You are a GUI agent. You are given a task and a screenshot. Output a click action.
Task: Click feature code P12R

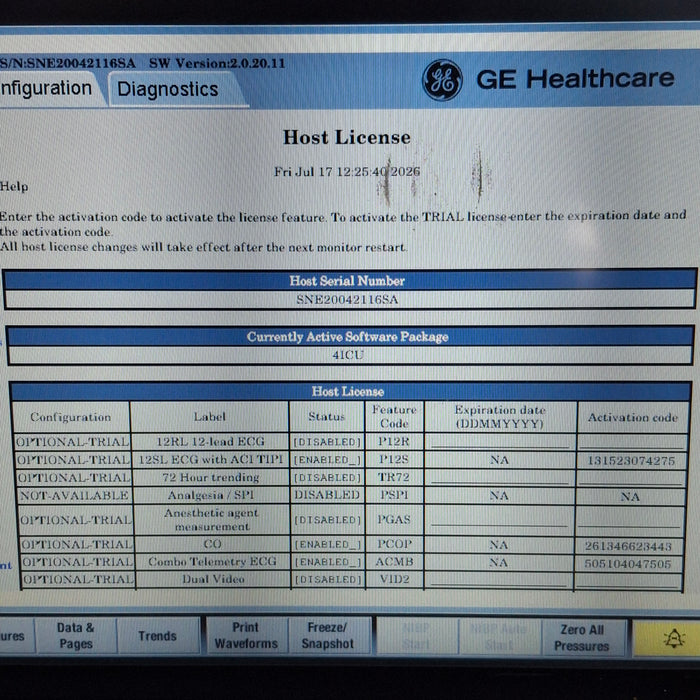point(393,441)
